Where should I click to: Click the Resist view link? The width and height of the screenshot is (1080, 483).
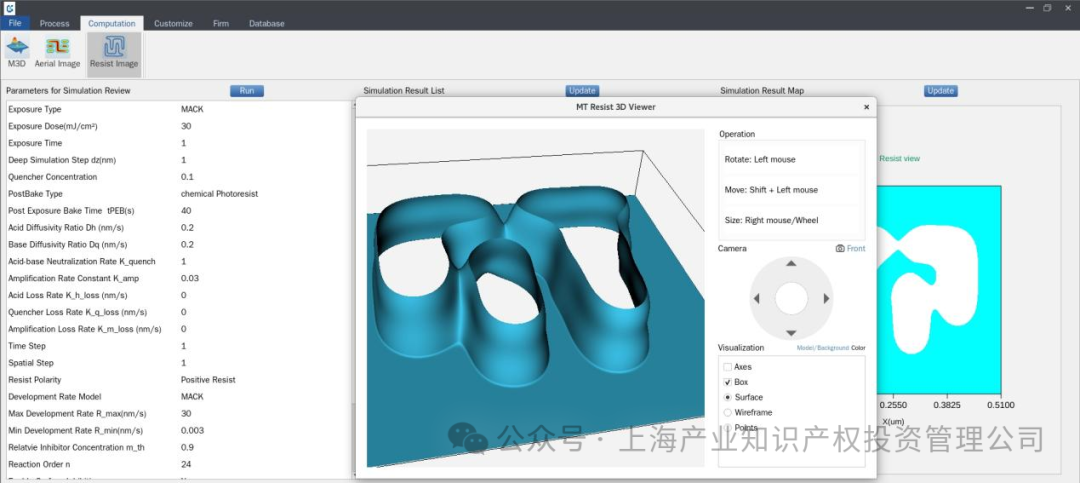pyautogui.click(x=899, y=158)
